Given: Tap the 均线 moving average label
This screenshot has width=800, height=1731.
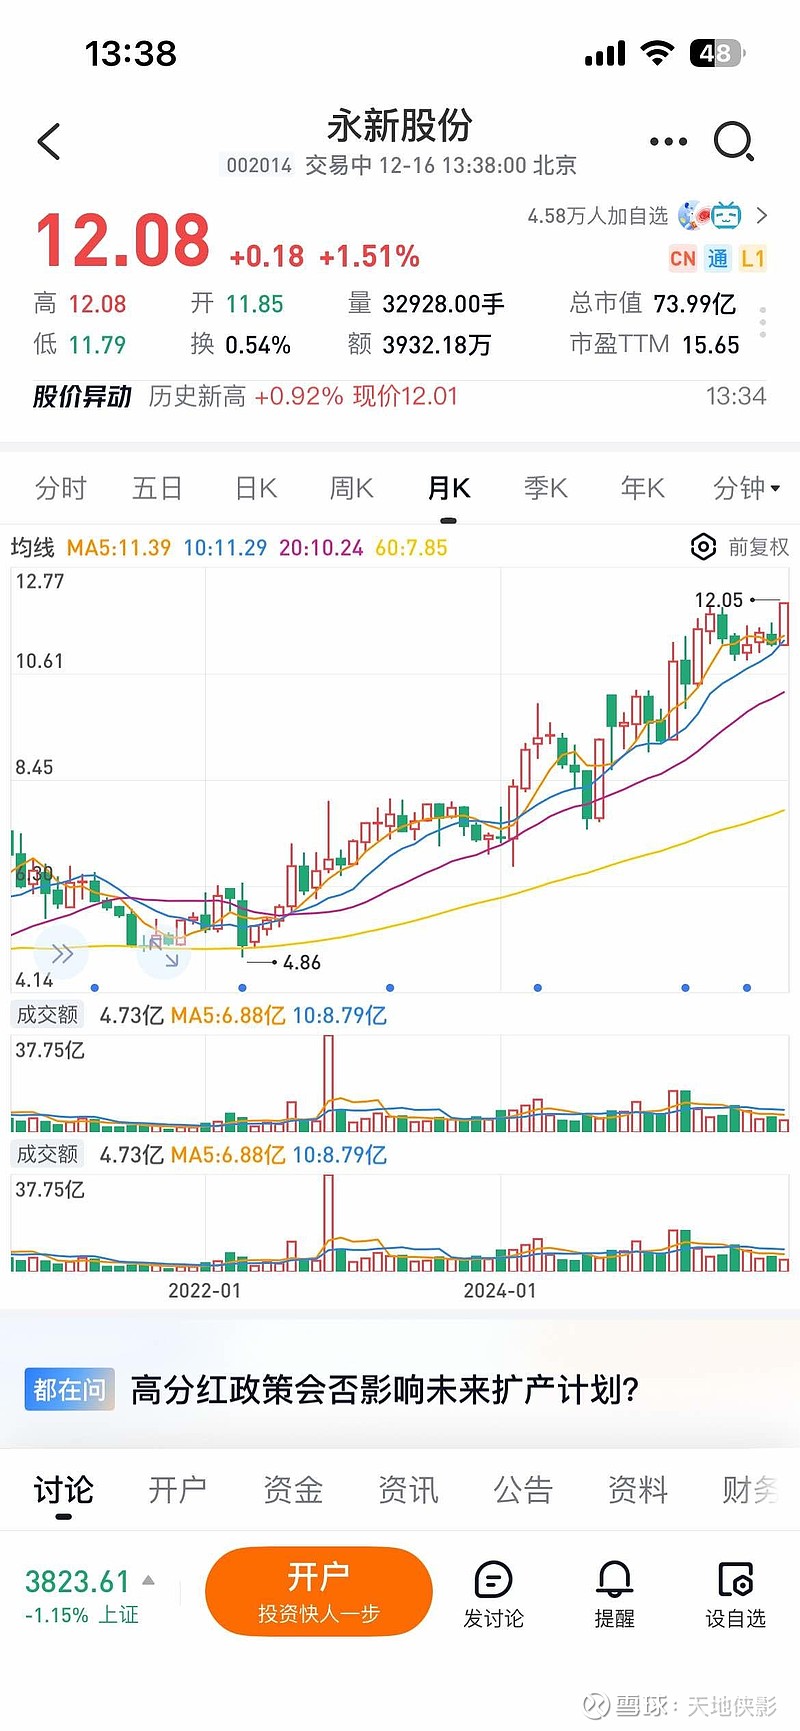Looking at the screenshot, I should pyautogui.click(x=32, y=547).
